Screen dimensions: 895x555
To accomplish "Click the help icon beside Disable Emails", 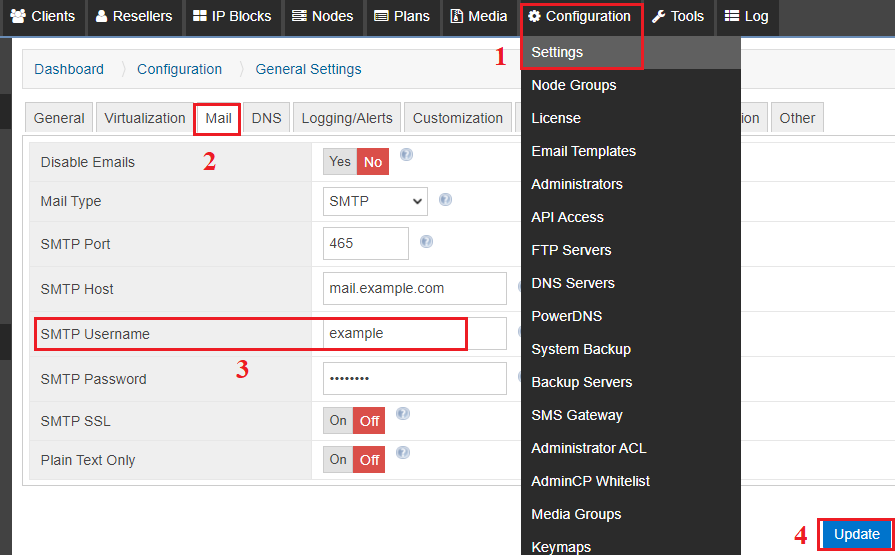I will coord(406,155).
